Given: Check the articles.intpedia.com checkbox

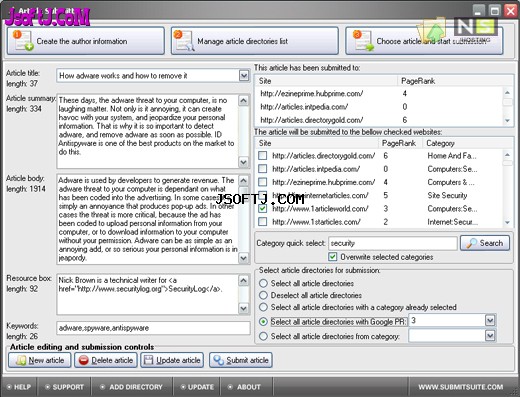Looking at the screenshot, I should [263, 169].
